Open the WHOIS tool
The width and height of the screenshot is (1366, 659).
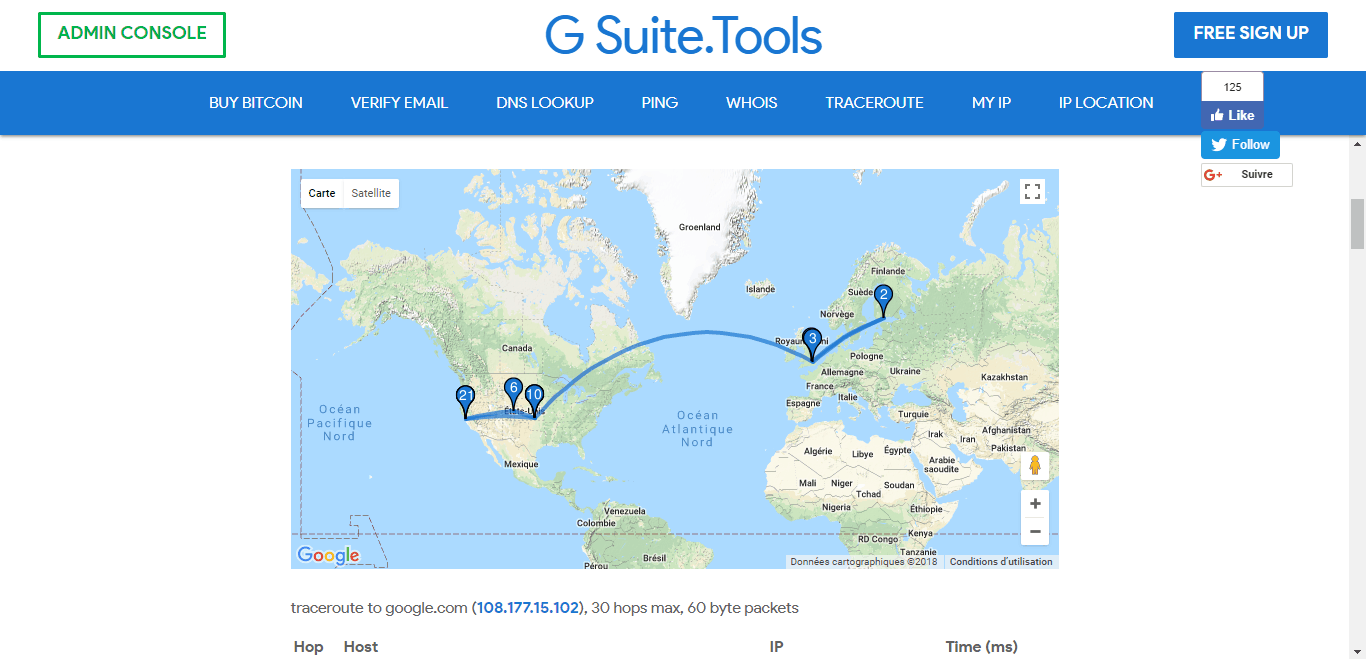pyautogui.click(x=752, y=102)
